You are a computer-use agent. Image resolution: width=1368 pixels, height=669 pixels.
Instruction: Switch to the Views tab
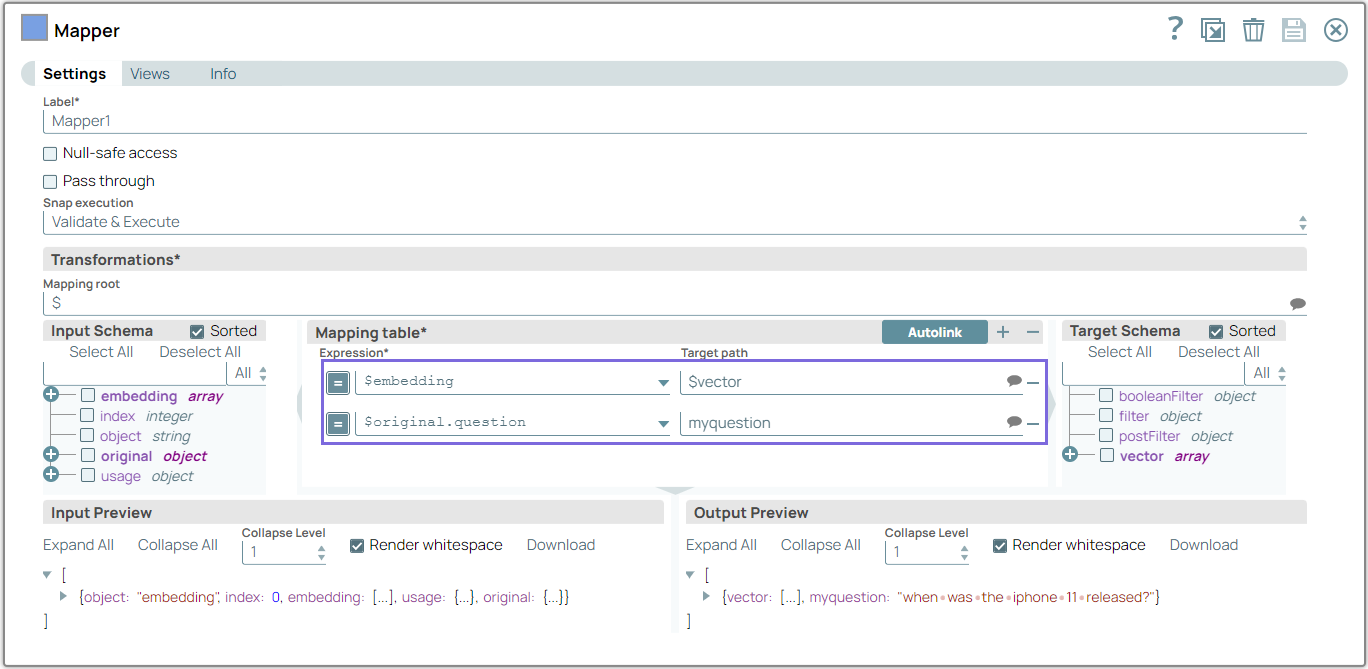tap(149, 73)
